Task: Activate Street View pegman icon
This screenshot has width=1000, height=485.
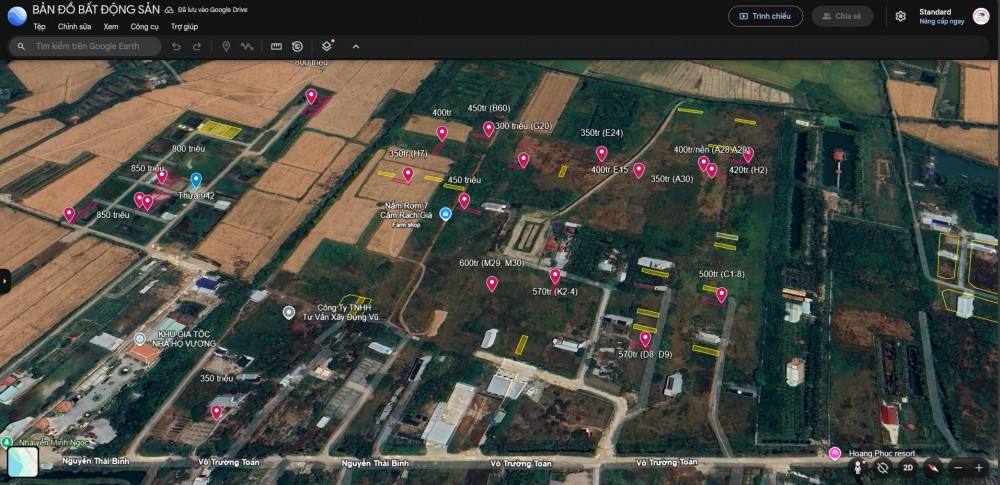Action: (858, 467)
